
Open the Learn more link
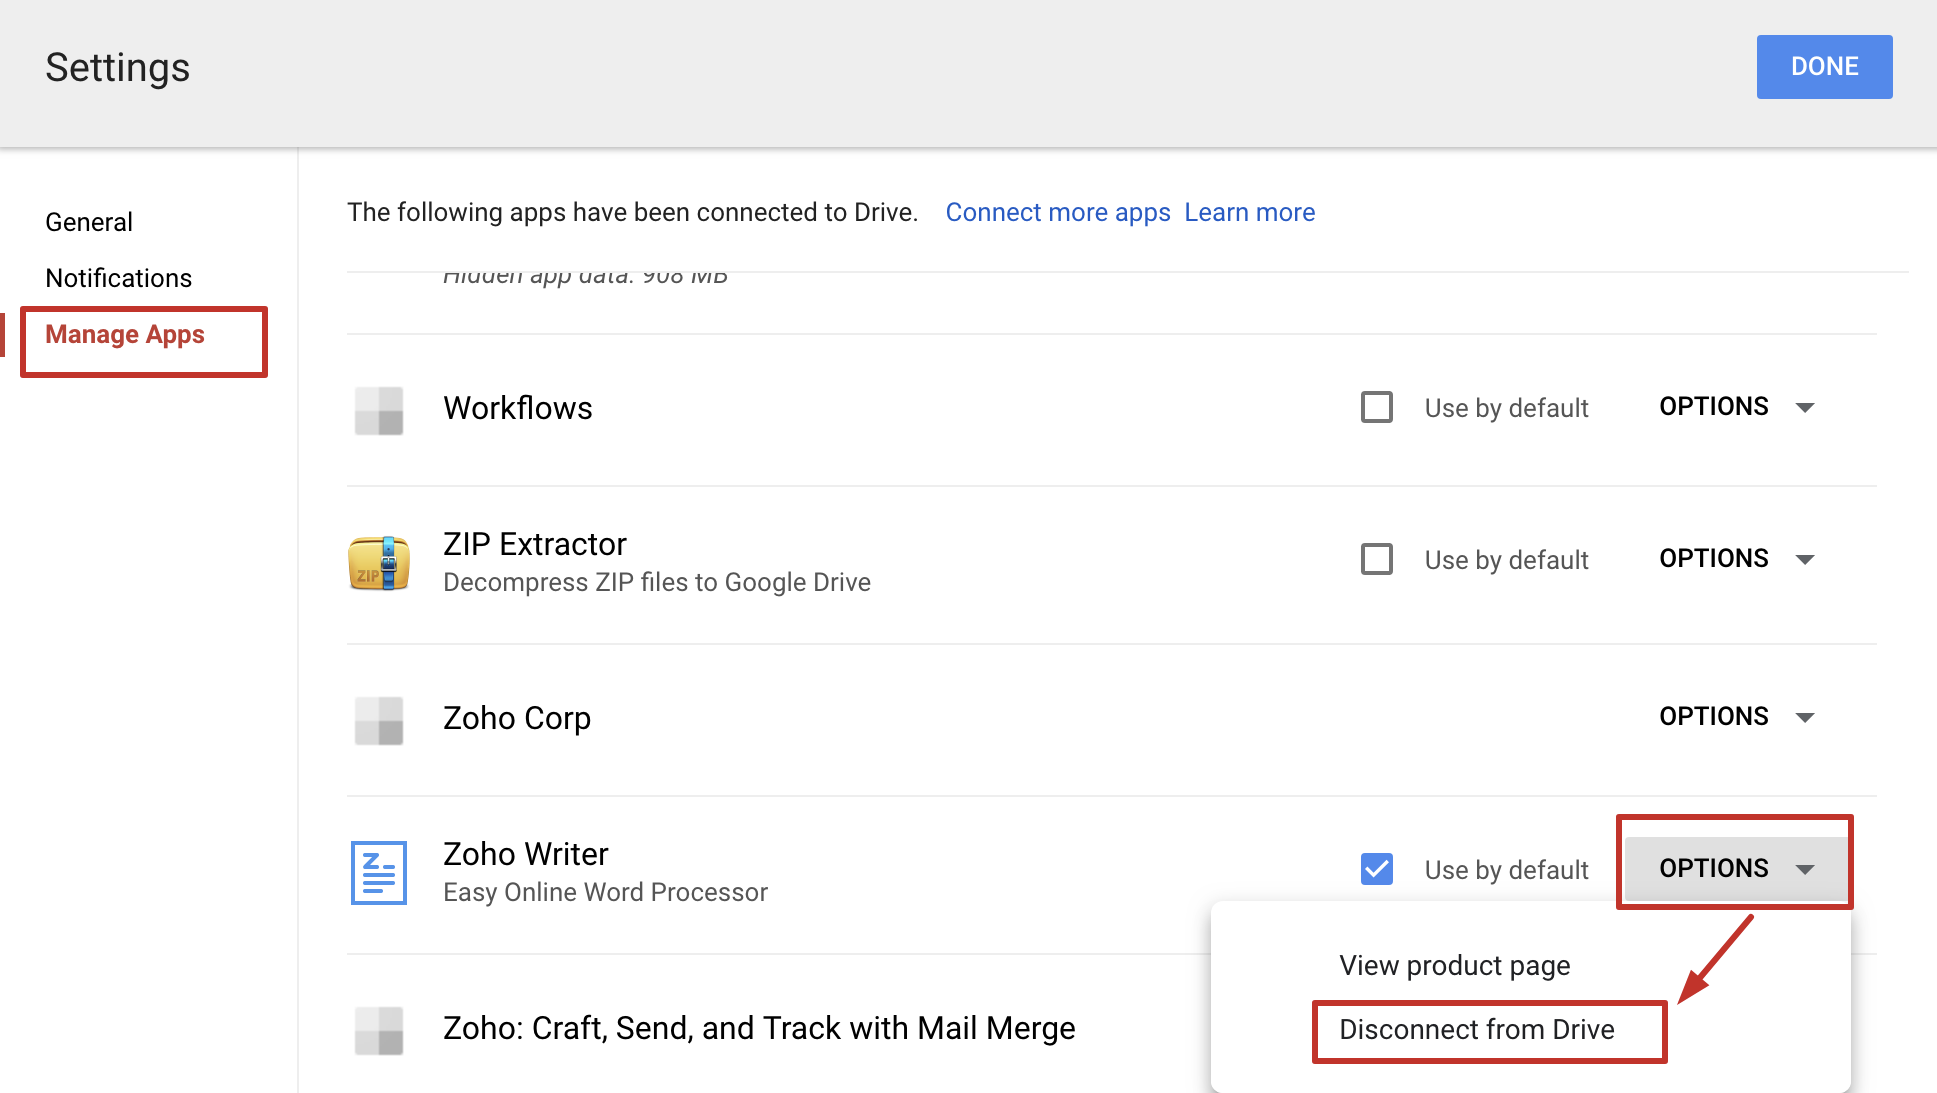[x=1249, y=213]
